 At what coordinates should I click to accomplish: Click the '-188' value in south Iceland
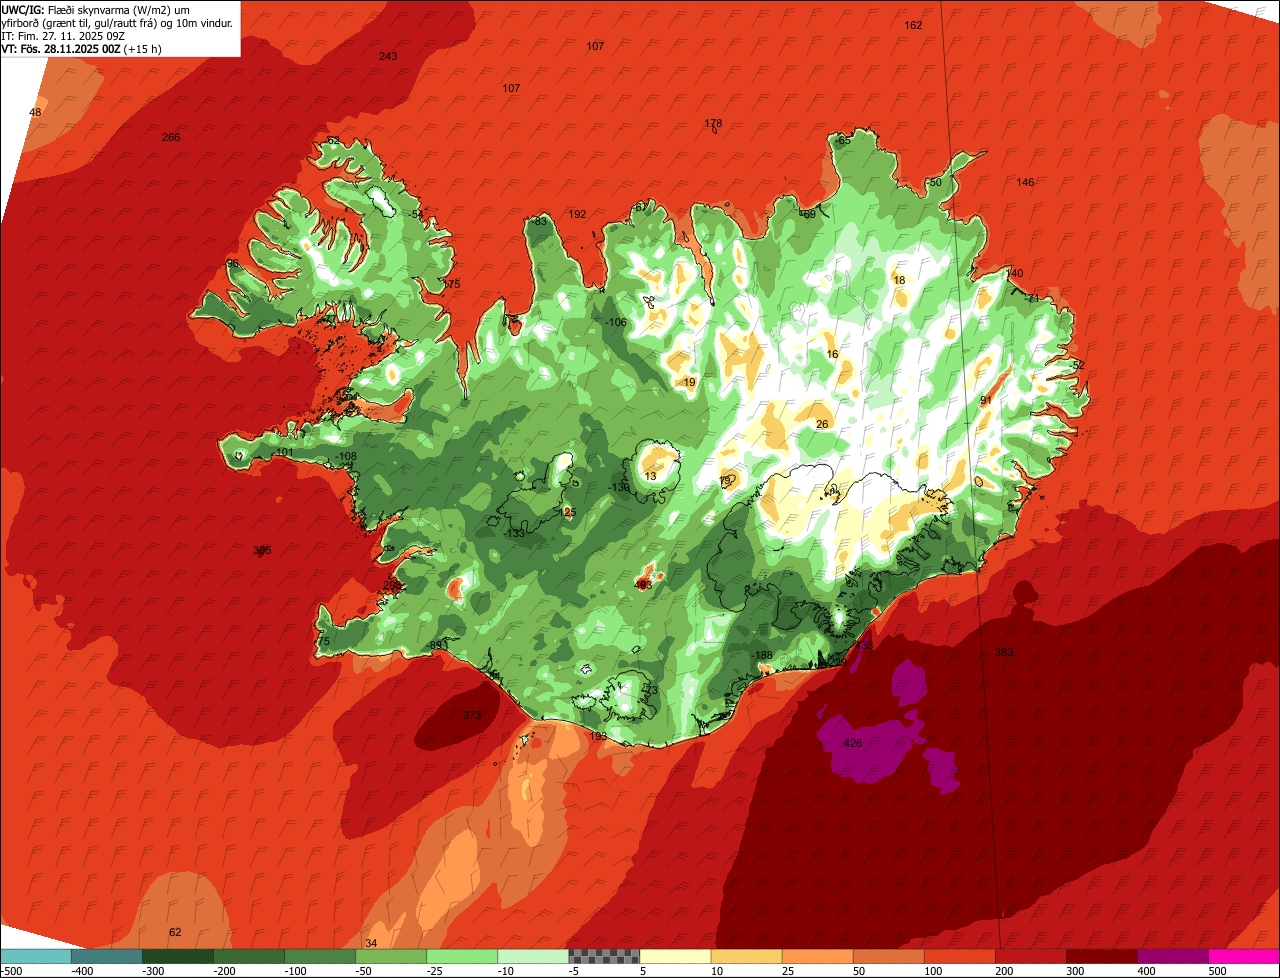[762, 655]
